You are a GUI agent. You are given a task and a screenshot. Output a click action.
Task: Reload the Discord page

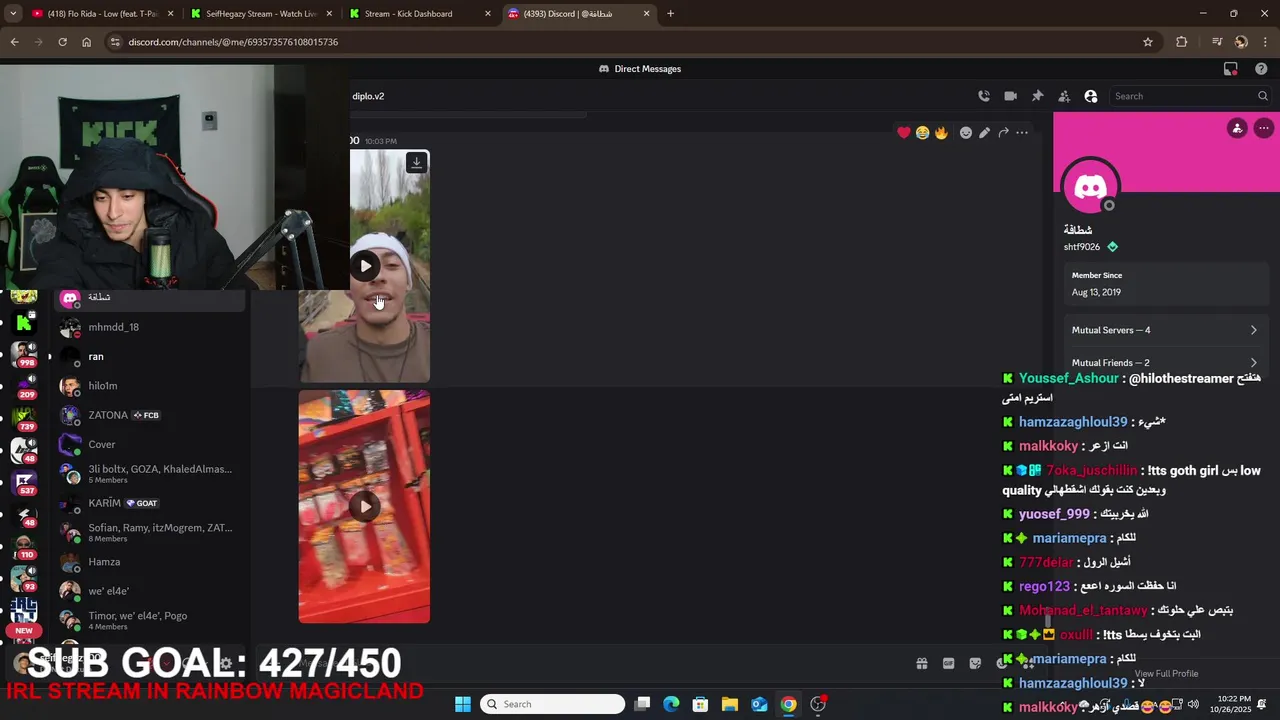pos(62,42)
